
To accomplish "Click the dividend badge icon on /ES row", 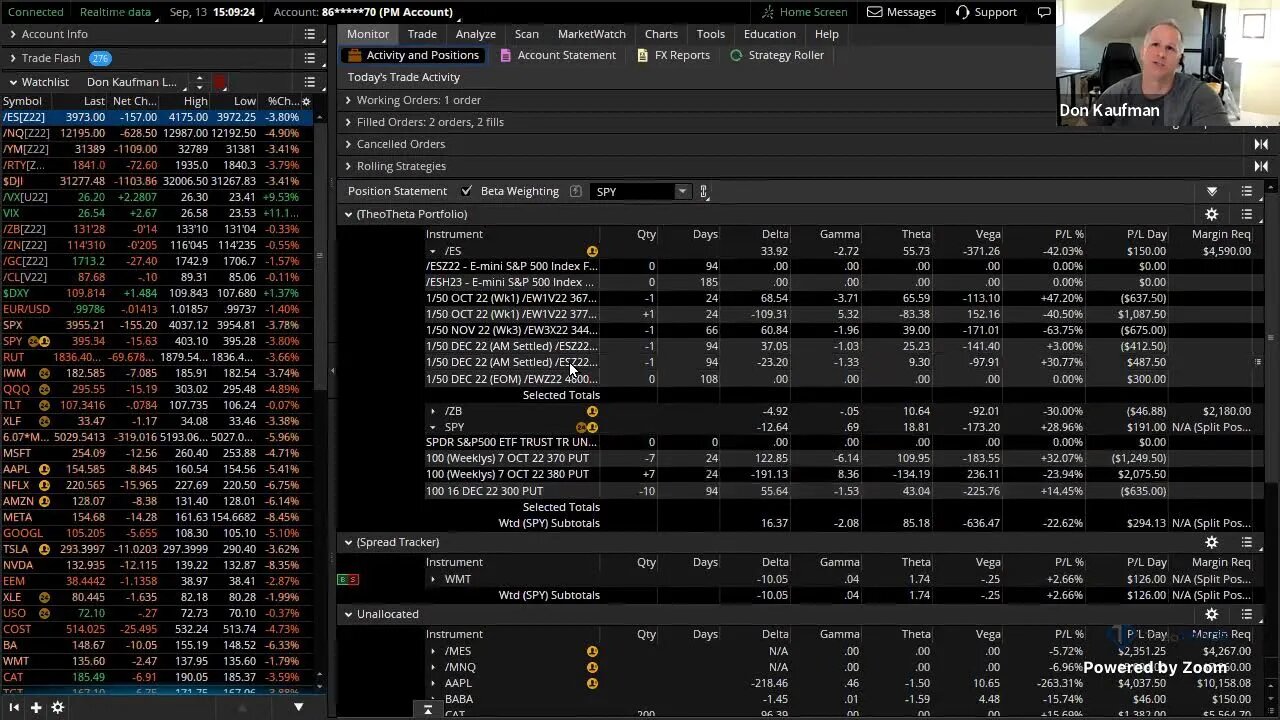I will pyautogui.click(x=592, y=251).
